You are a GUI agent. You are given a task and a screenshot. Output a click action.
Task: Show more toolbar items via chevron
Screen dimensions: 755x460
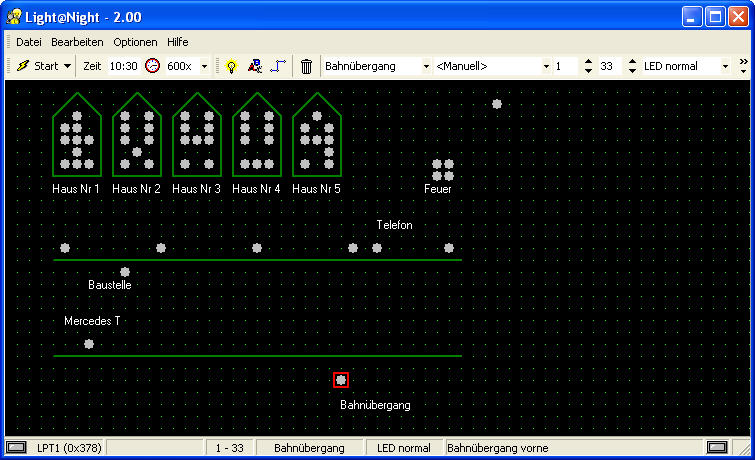743,66
